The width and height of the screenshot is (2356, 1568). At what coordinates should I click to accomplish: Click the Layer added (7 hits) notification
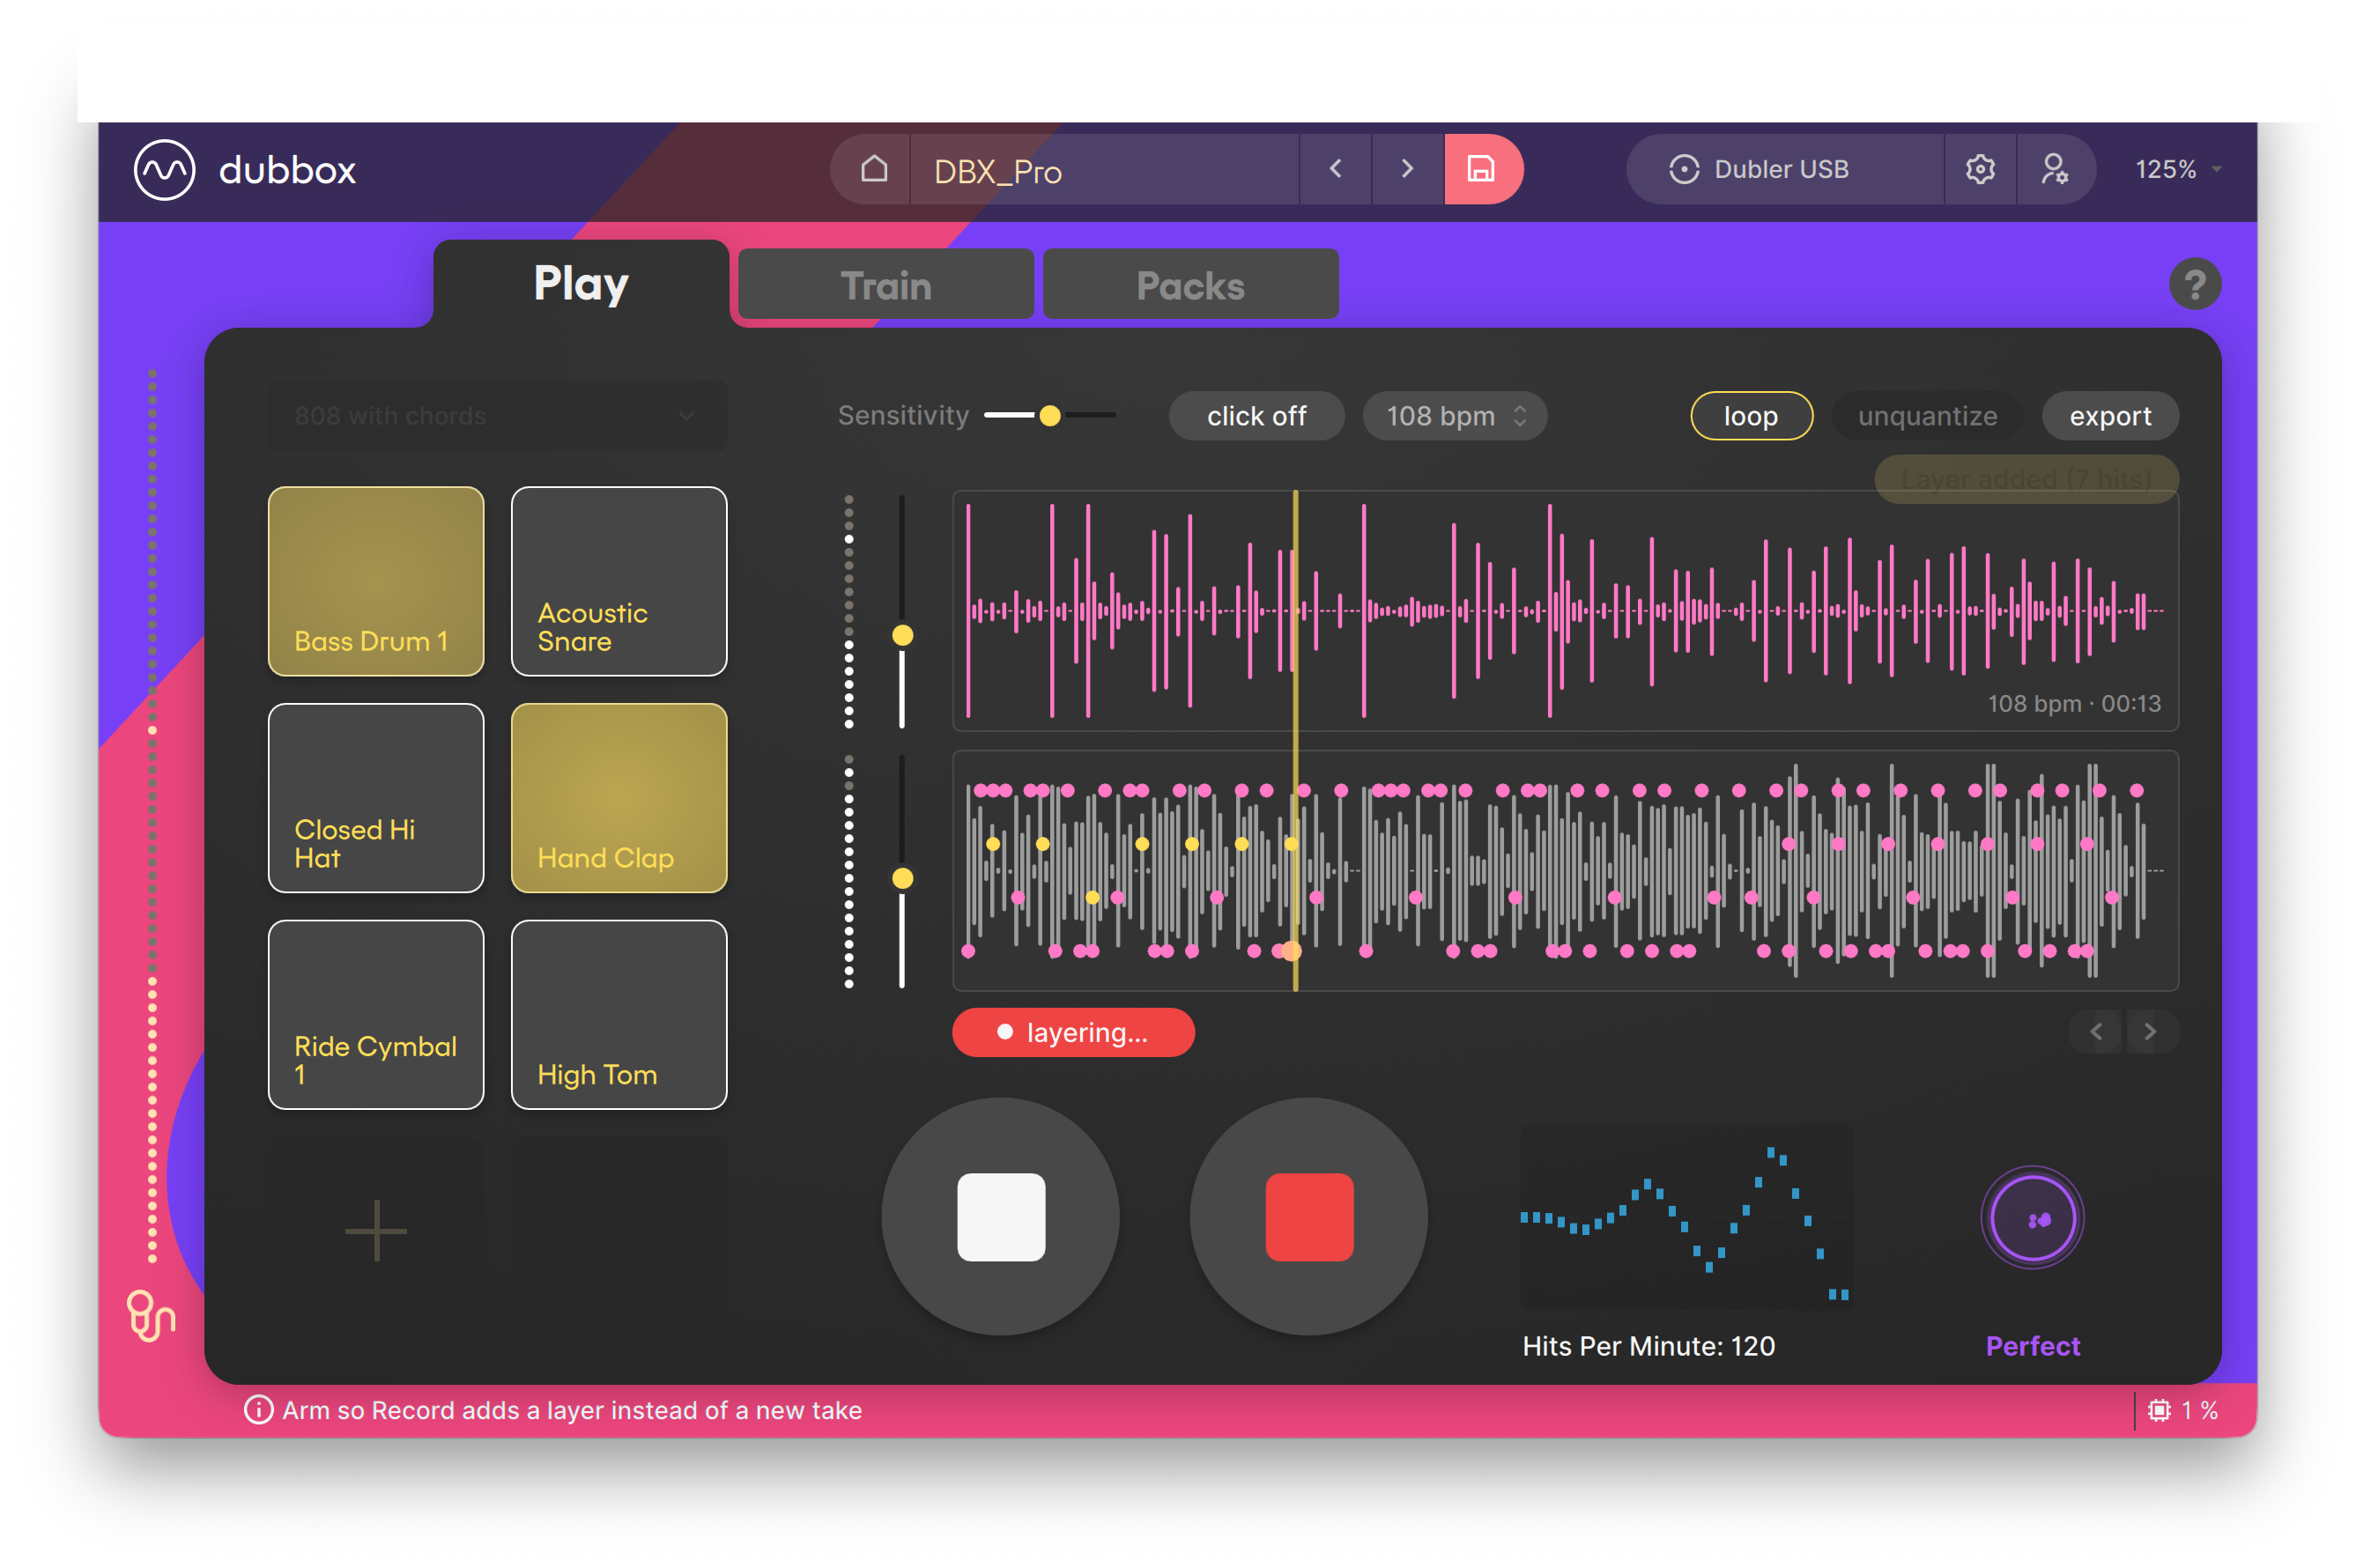(x=2026, y=480)
